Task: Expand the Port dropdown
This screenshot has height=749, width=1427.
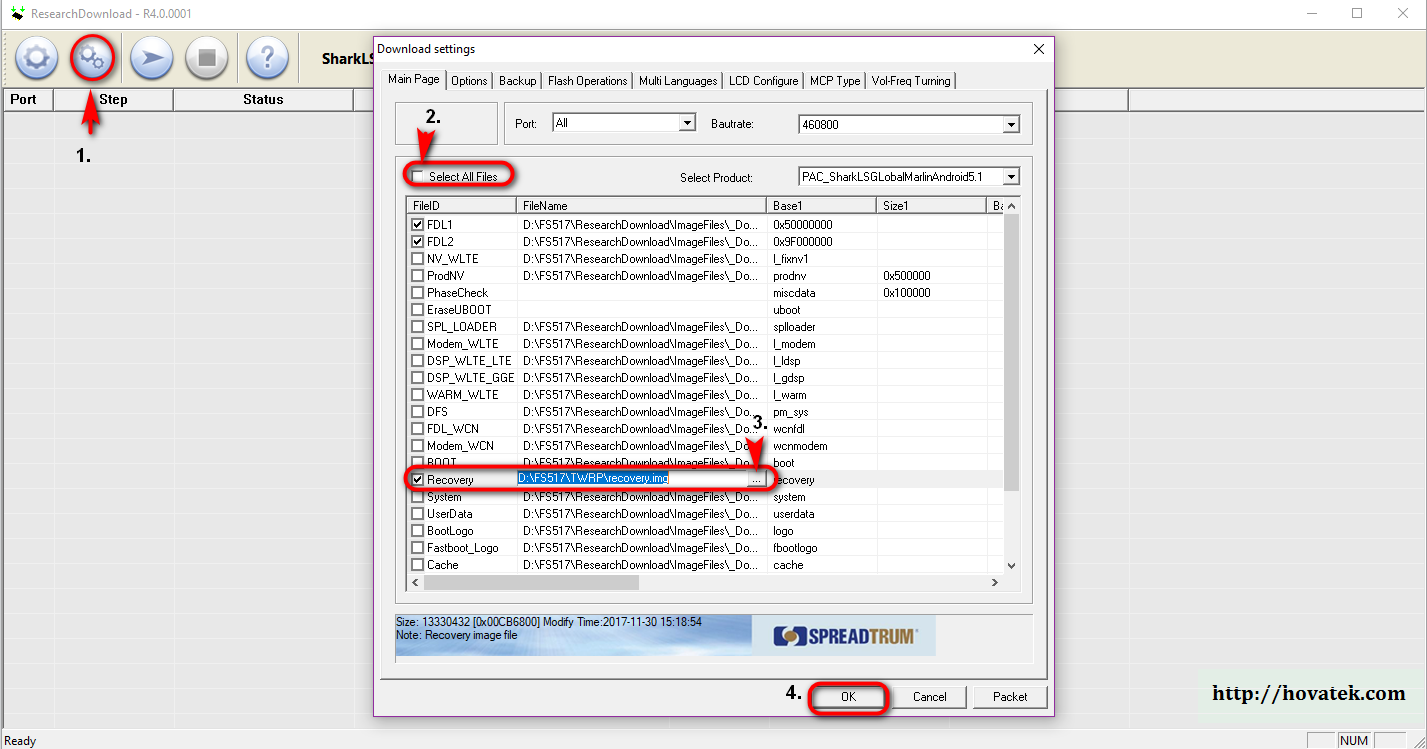Action: pyautogui.click(x=687, y=123)
